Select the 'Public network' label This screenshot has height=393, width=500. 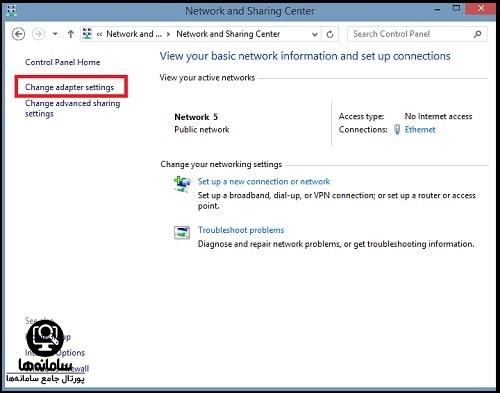[x=202, y=130]
